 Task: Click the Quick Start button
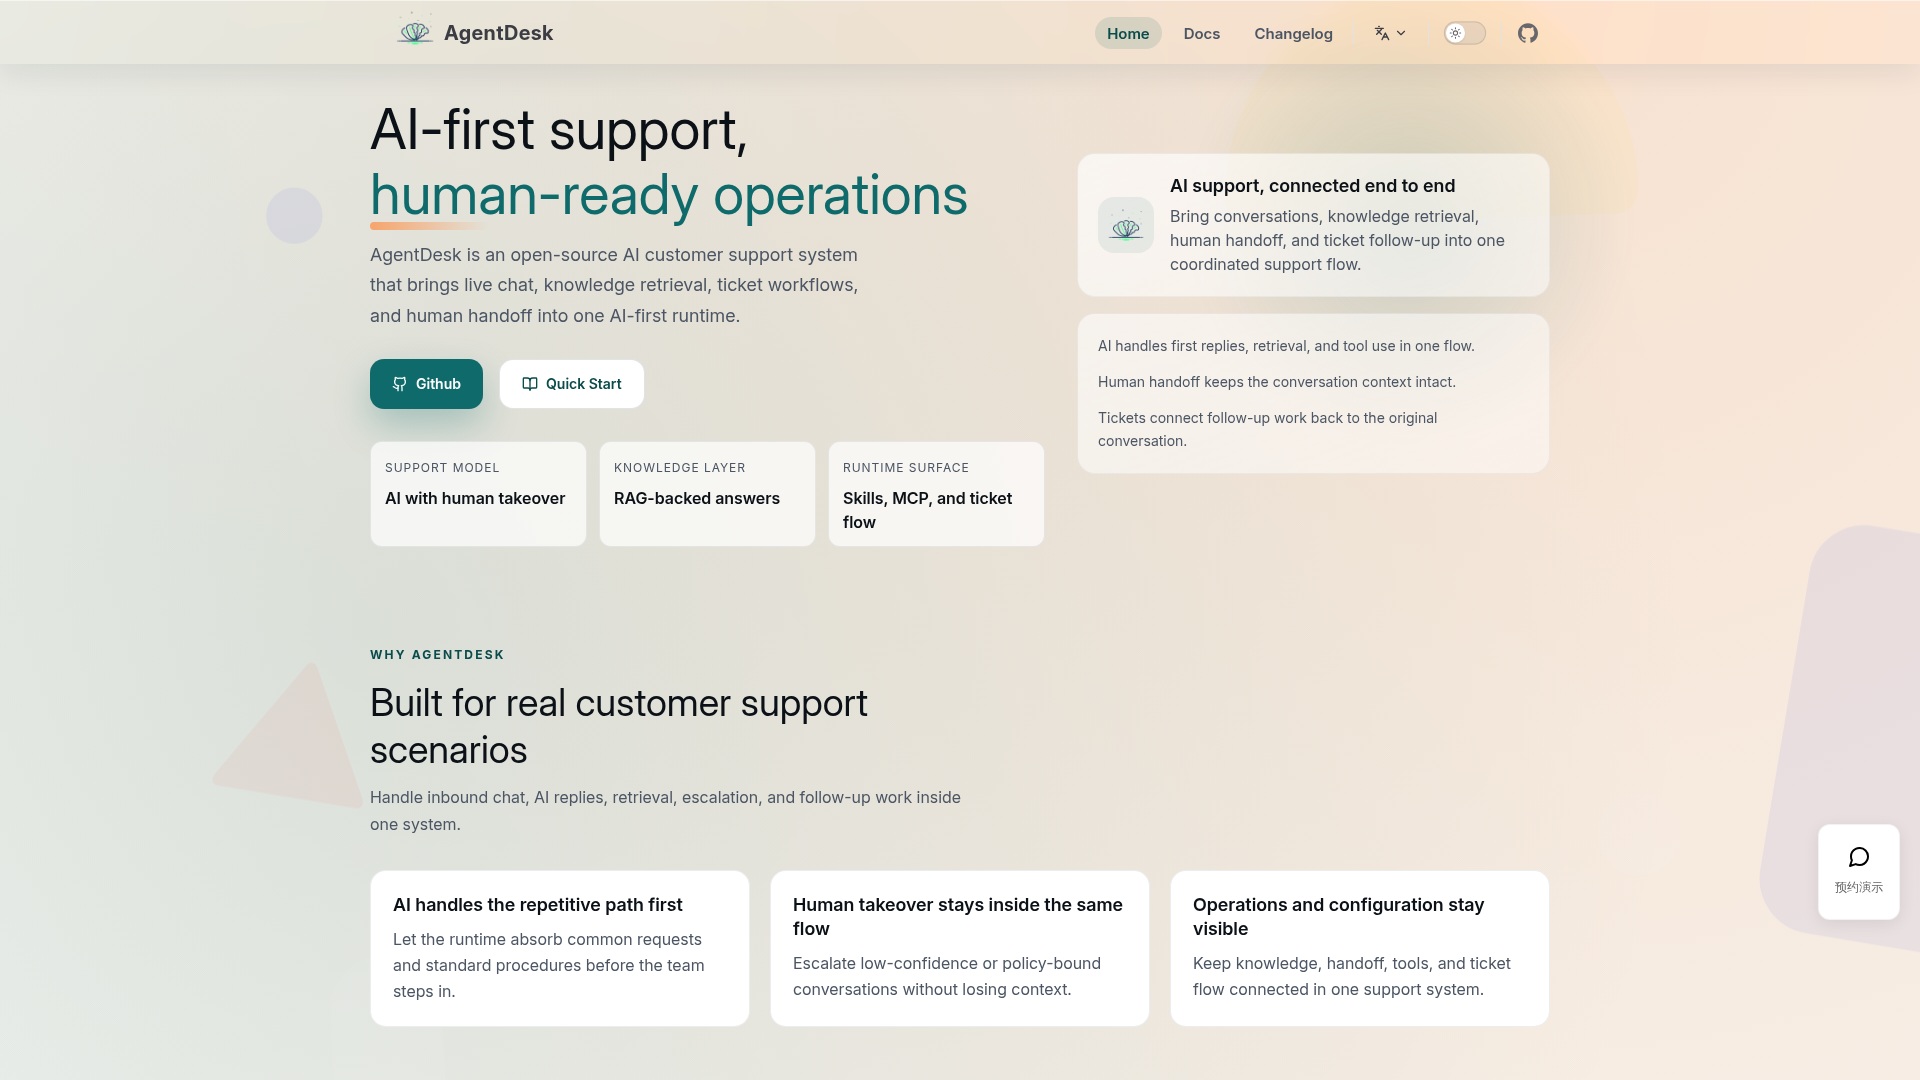[571, 384]
